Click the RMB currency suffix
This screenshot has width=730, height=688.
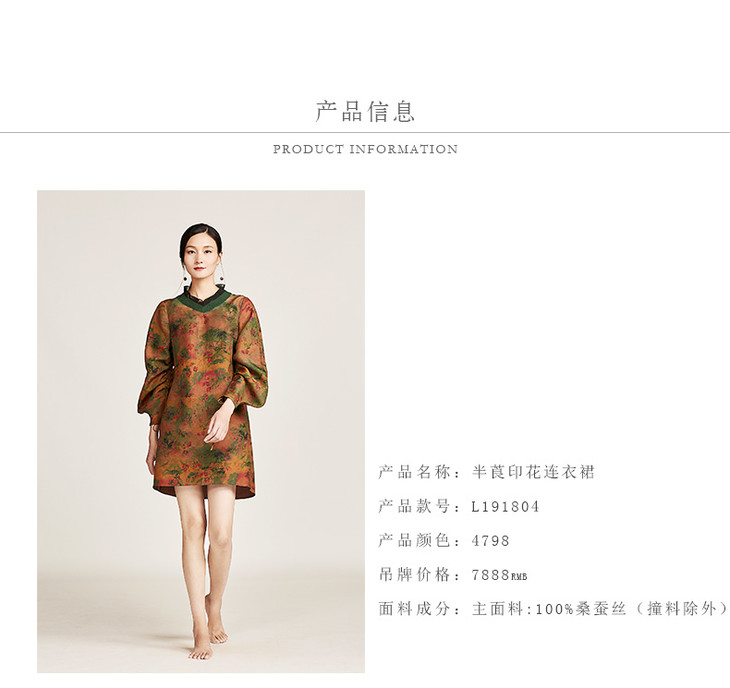point(519,577)
